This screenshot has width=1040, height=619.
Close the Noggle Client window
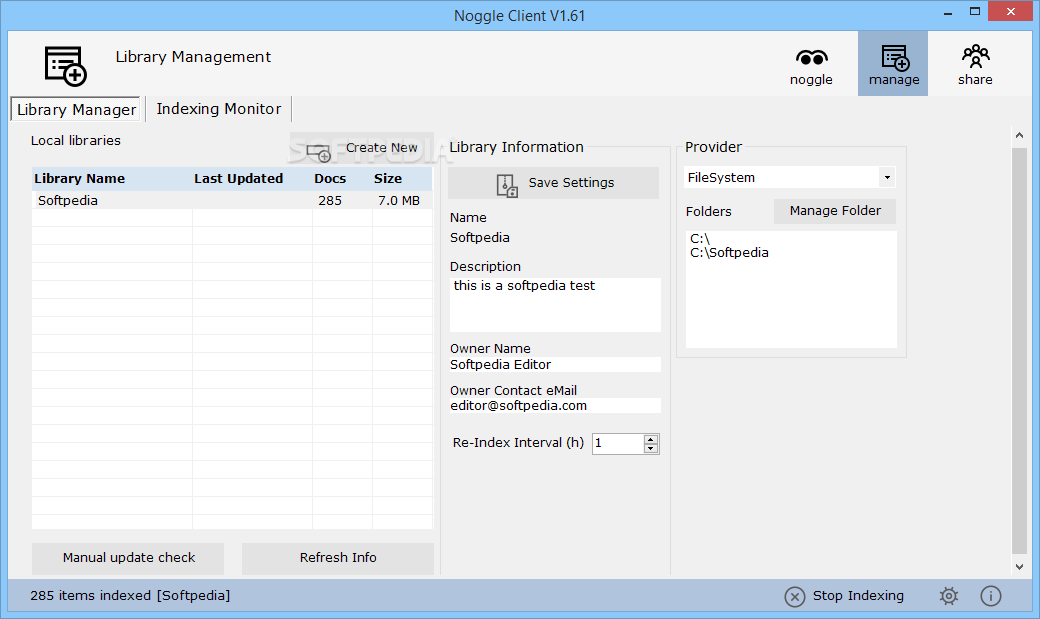coord(1011,11)
